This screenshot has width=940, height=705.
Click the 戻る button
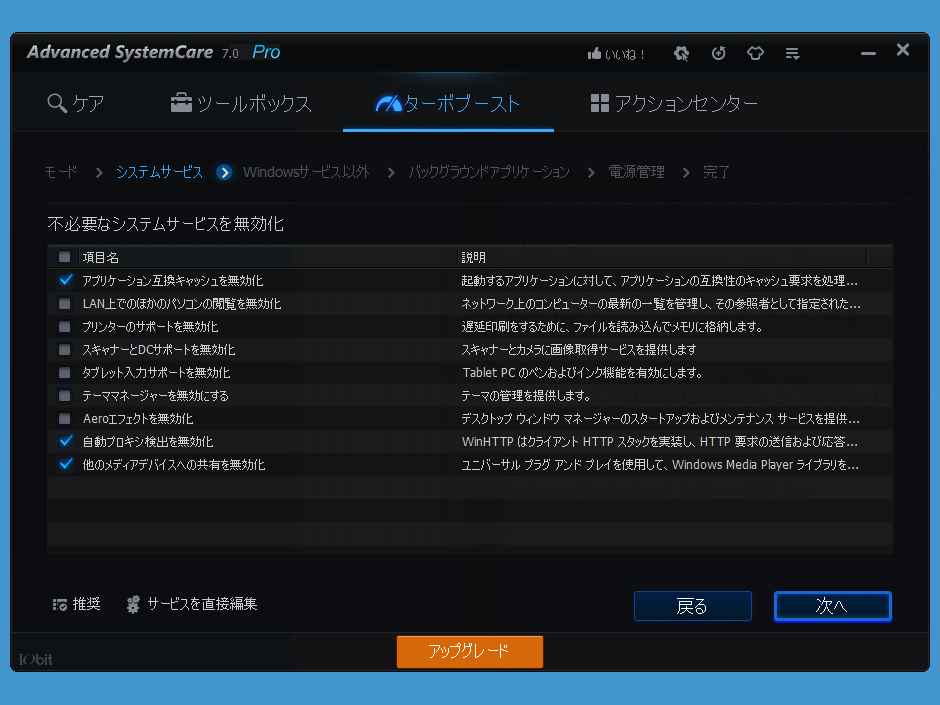tap(692, 606)
